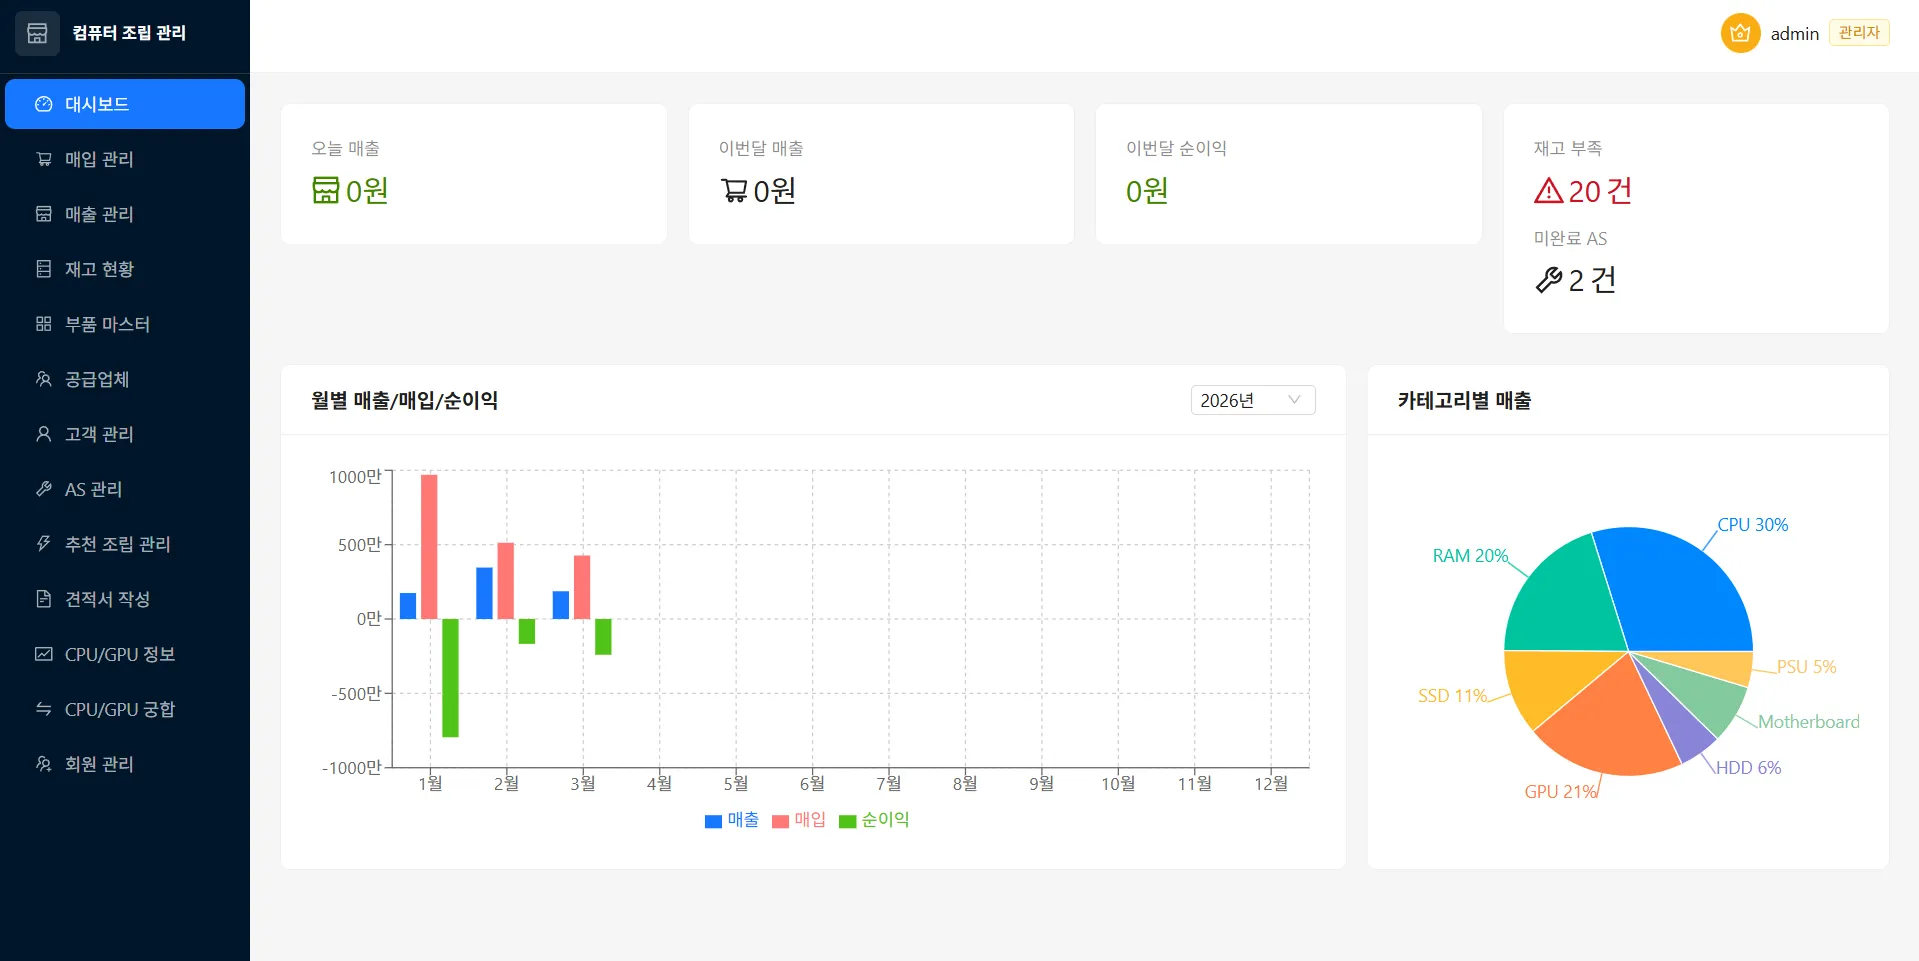Toggle the 매출 series in the chart legend
Viewport: 1919px width, 961px height.
click(x=732, y=820)
